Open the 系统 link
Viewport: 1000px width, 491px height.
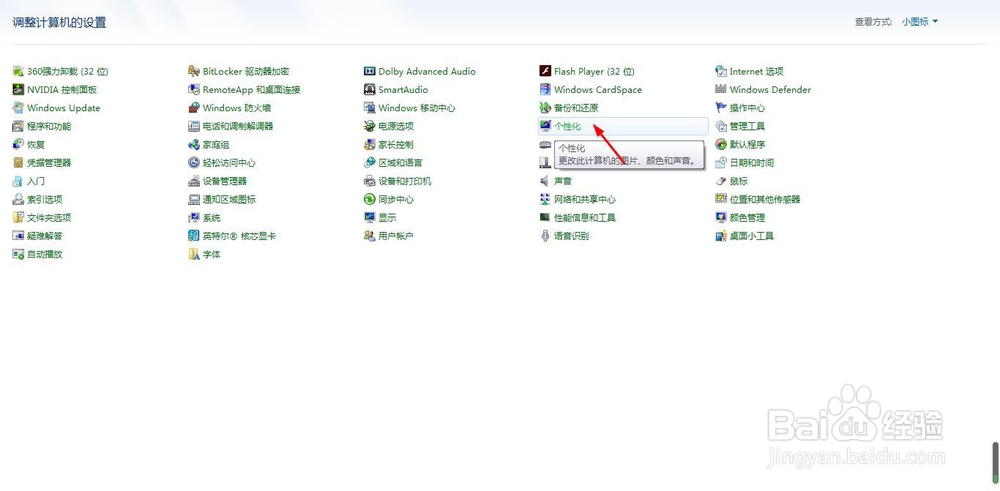click(212, 217)
